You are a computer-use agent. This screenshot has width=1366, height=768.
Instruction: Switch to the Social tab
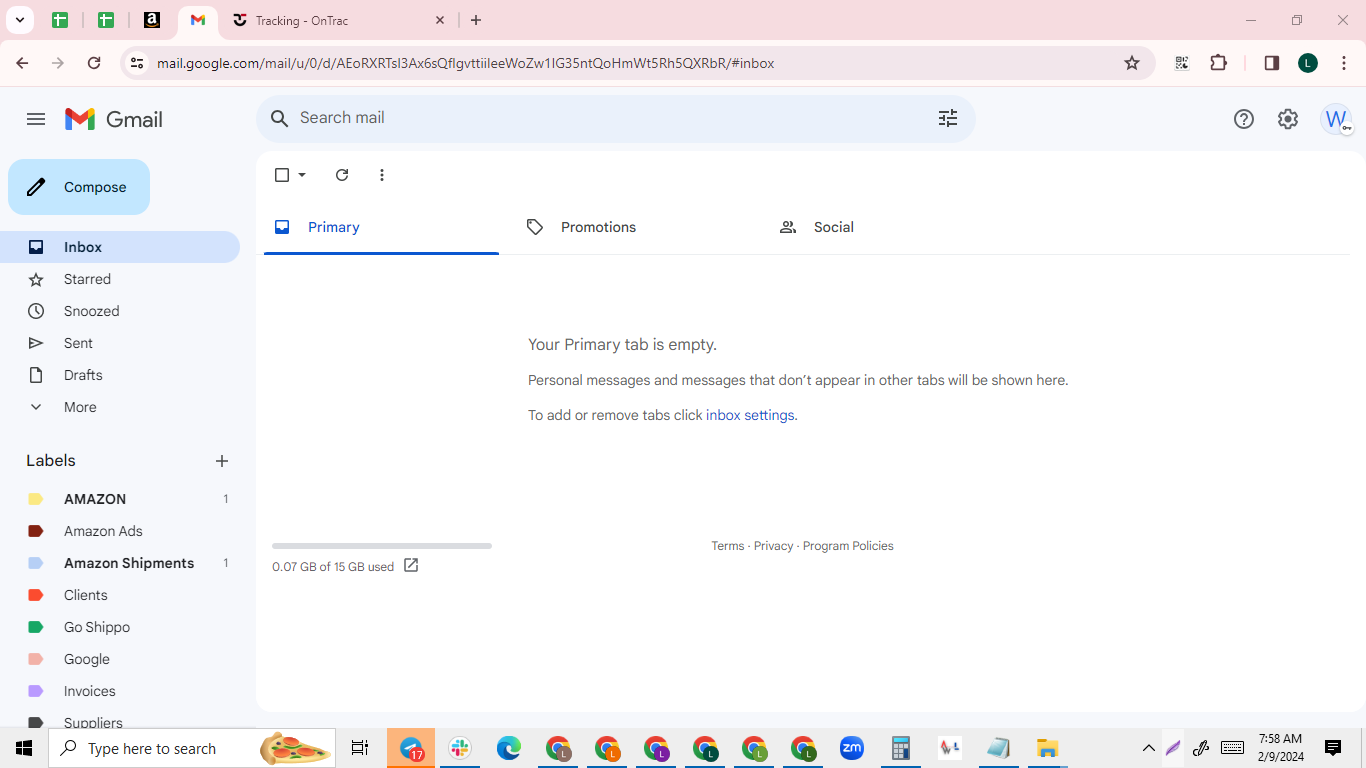pyautogui.click(x=887, y=227)
